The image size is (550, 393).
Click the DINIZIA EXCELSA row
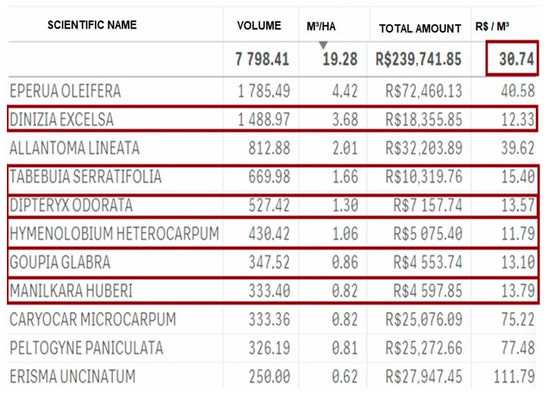273,119
